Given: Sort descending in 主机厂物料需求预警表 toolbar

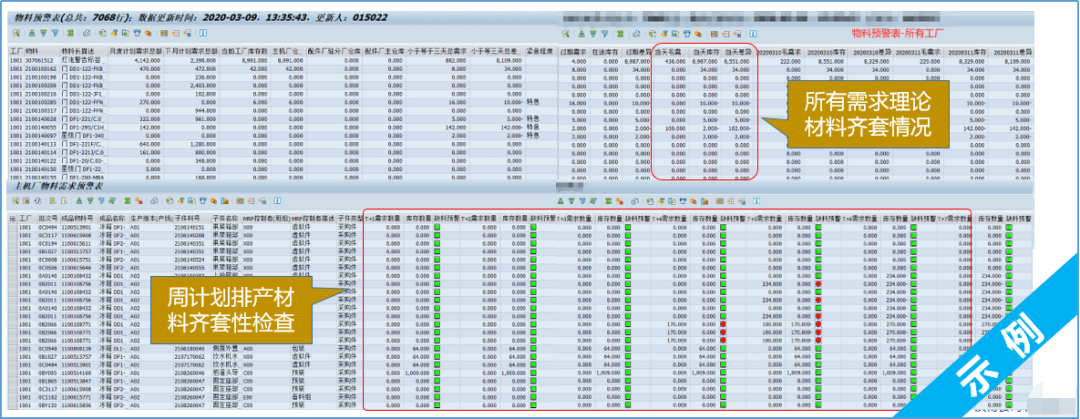Looking at the screenshot, I should (90, 201).
